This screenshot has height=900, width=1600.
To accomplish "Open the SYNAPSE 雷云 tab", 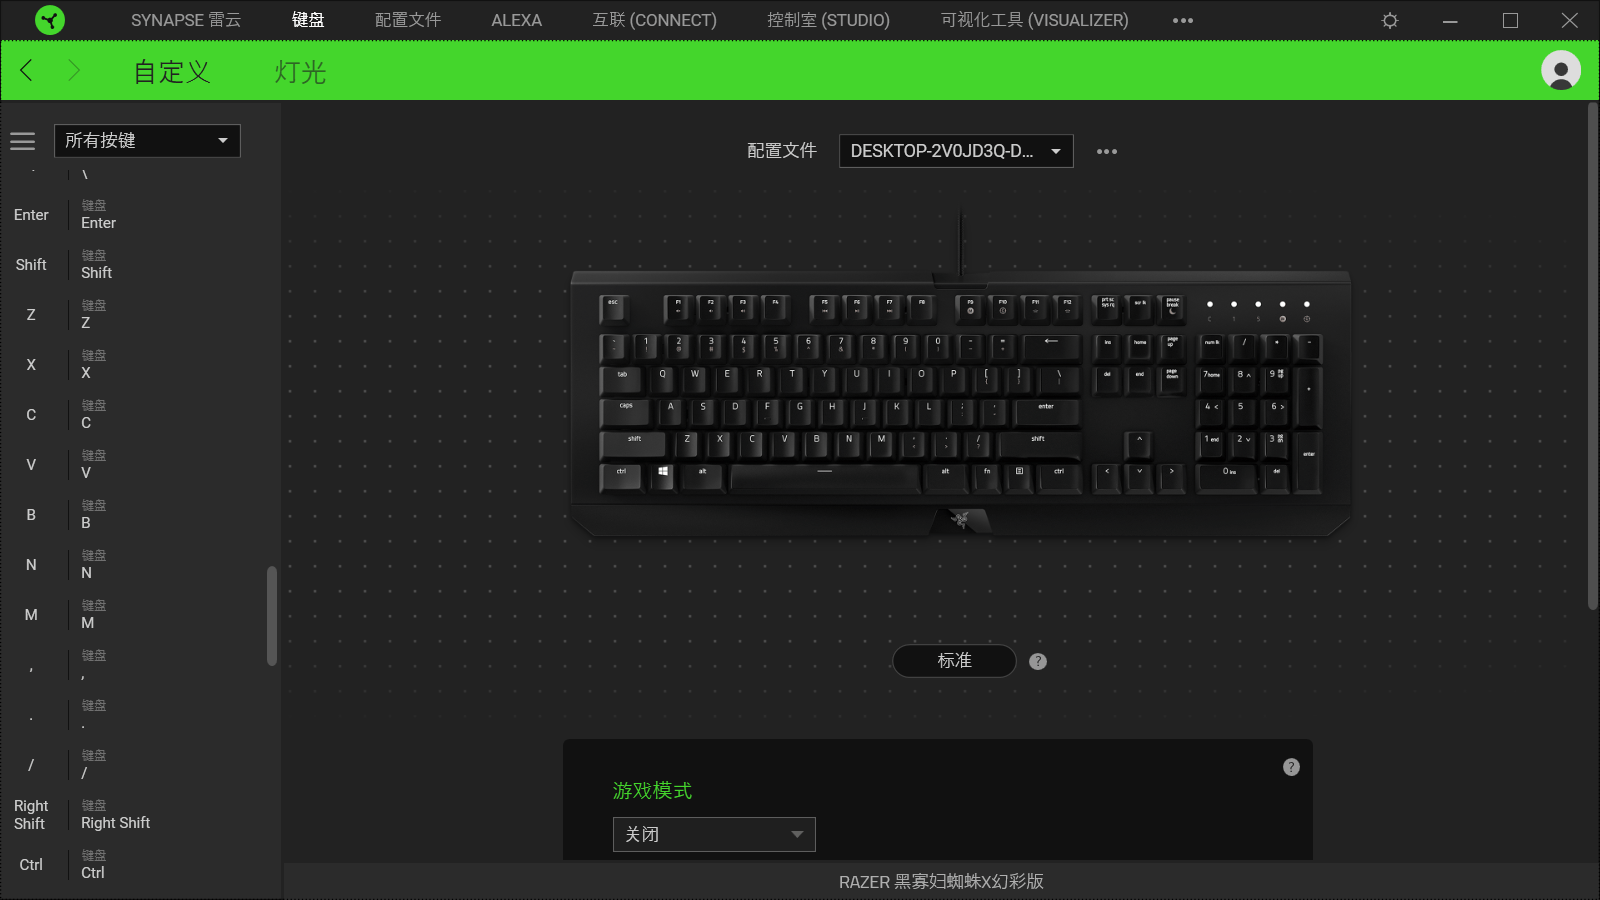I will [x=186, y=20].
